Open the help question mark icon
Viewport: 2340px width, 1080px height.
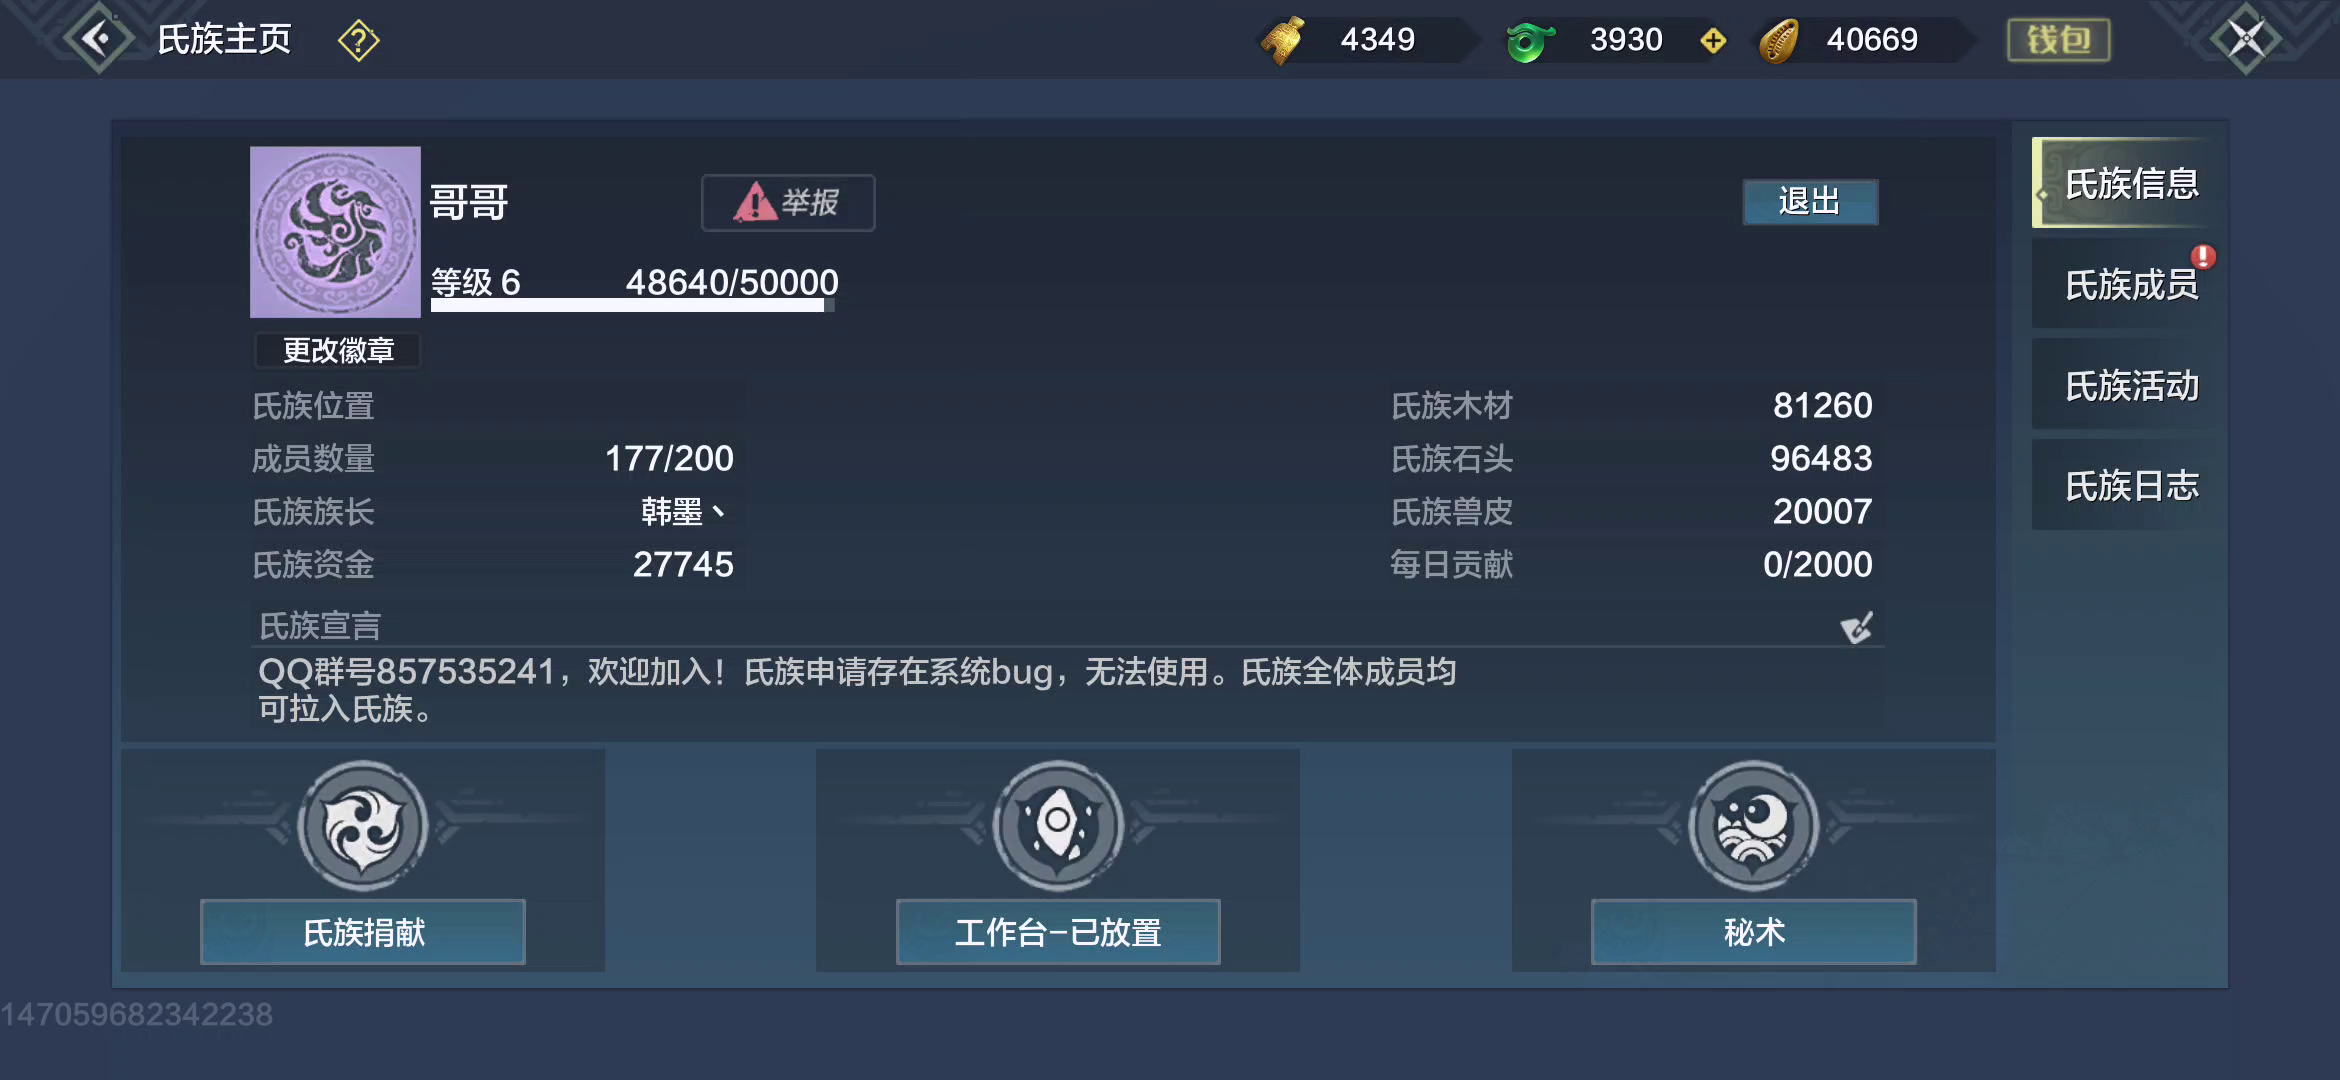tap(358, 41)
